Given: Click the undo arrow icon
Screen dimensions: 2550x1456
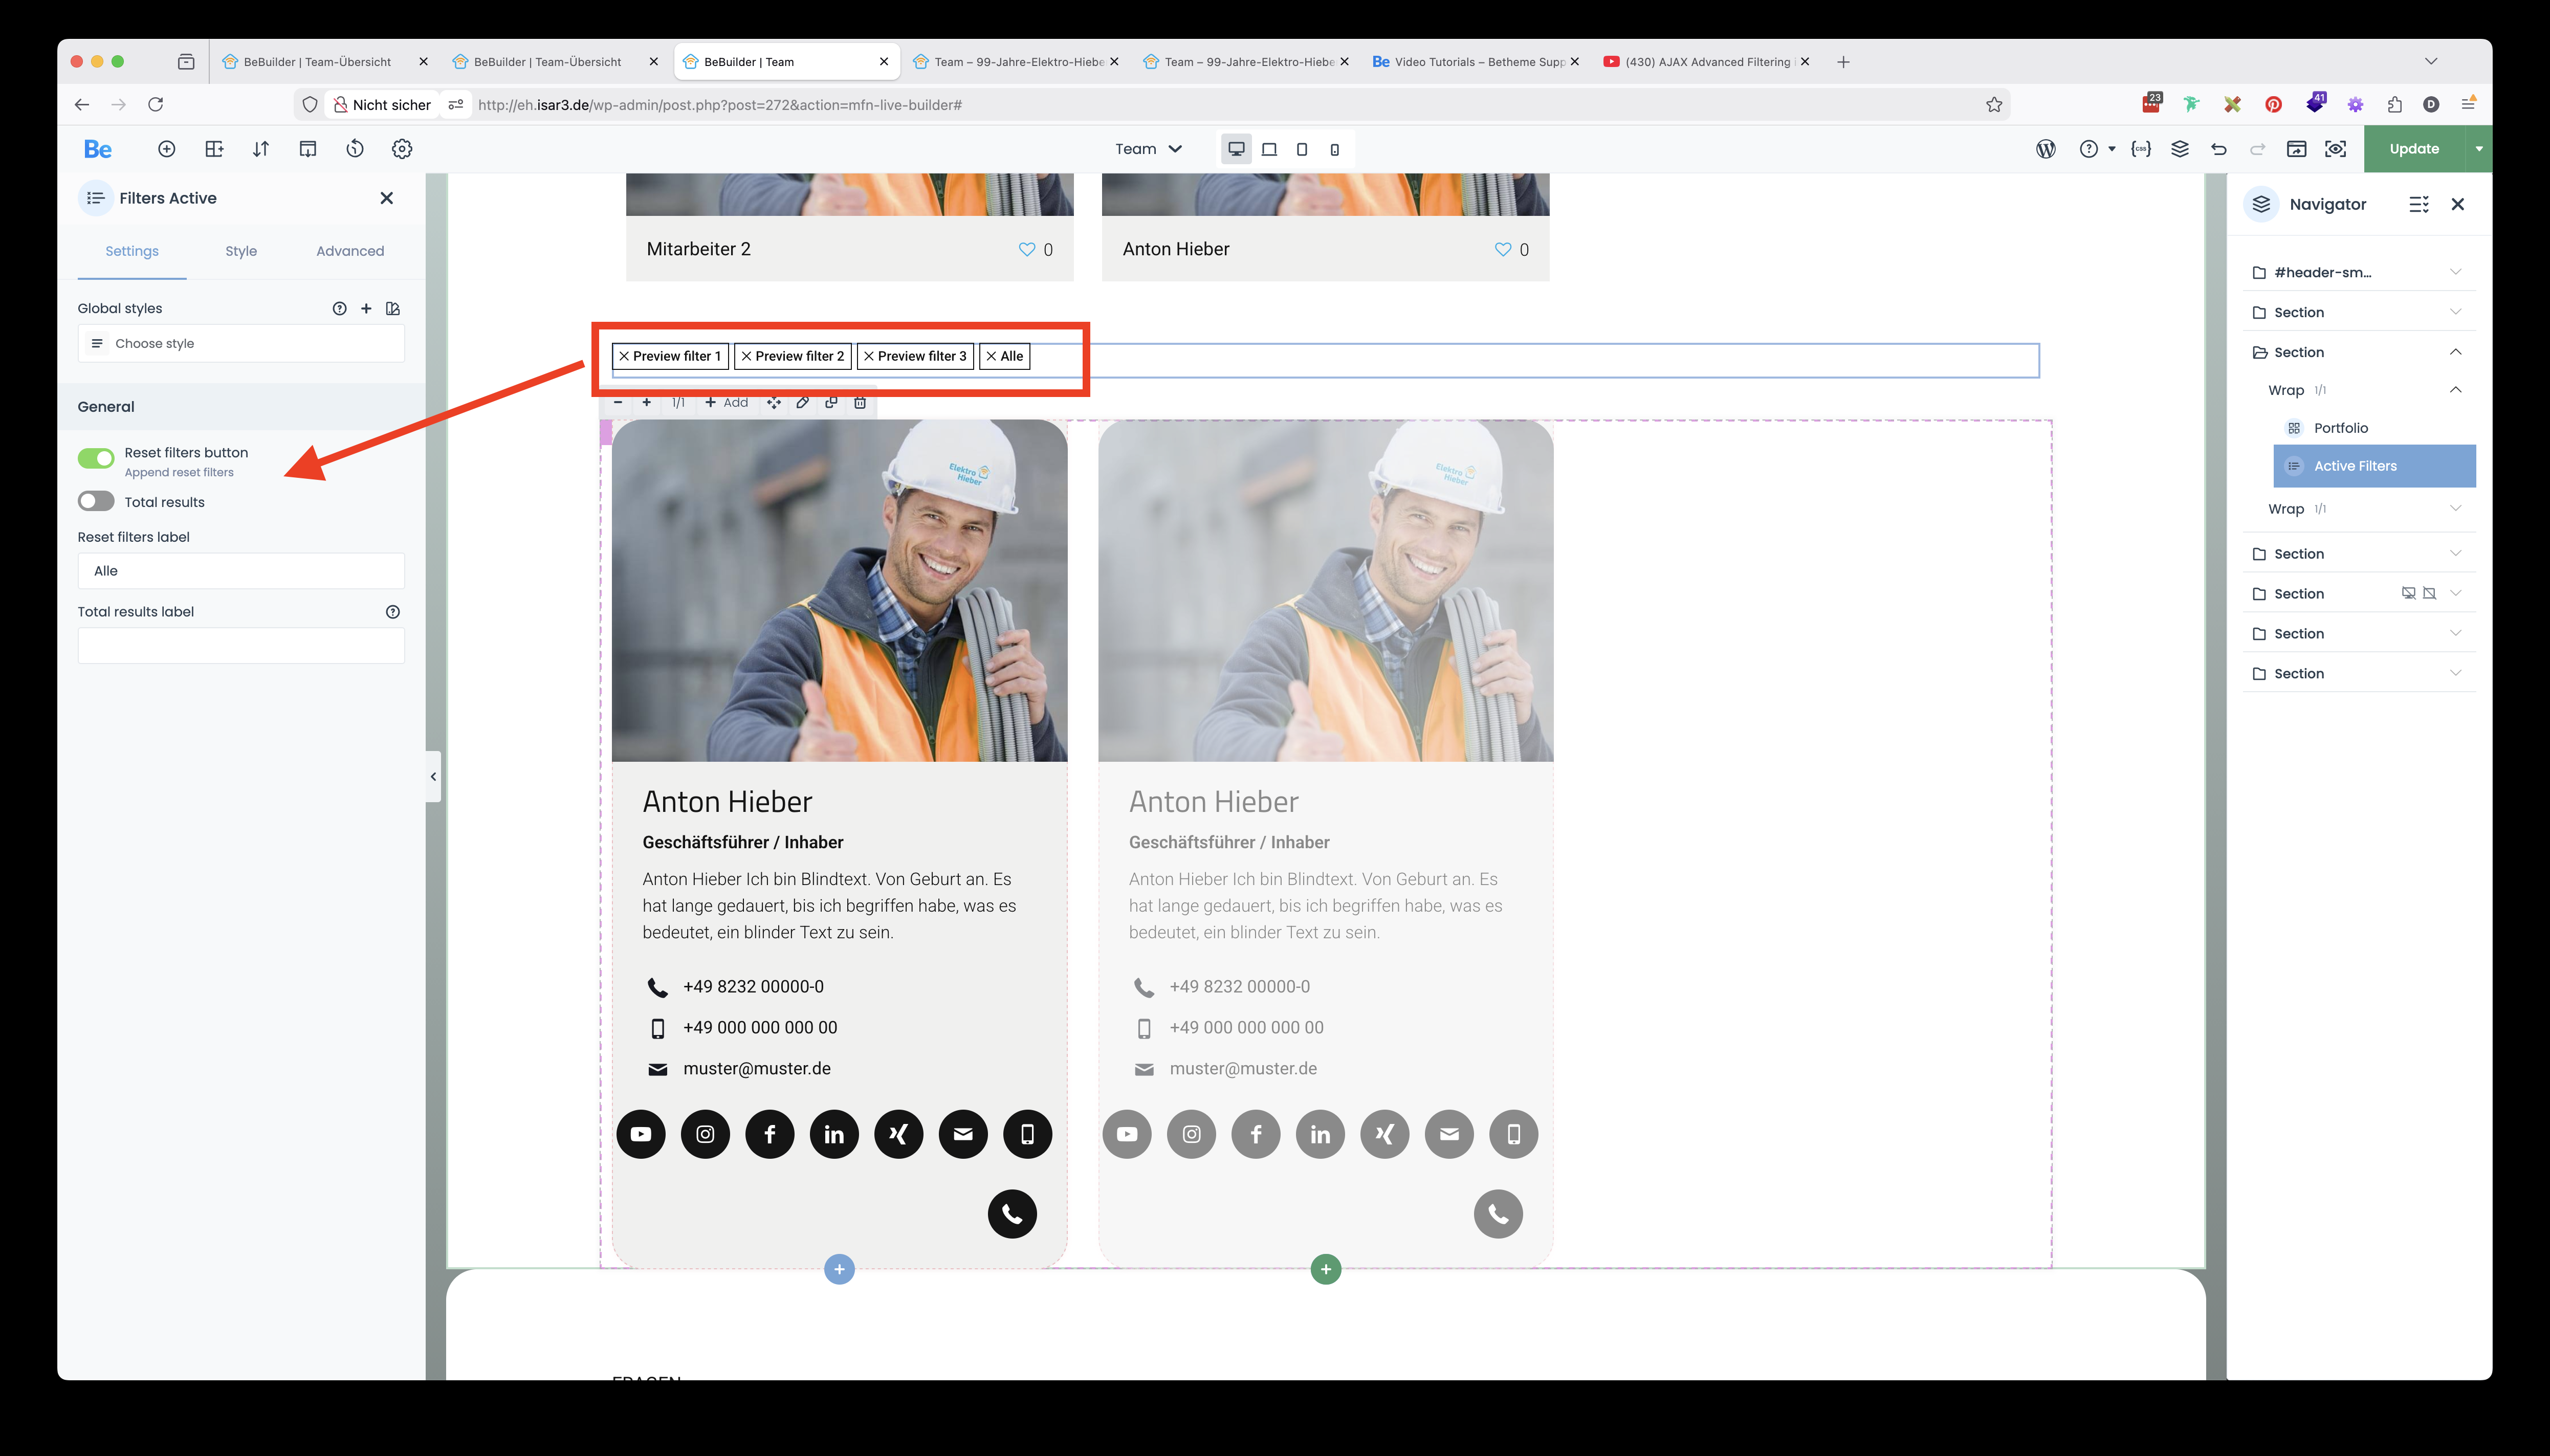Looking at the screenshot, I should 2219,149.
